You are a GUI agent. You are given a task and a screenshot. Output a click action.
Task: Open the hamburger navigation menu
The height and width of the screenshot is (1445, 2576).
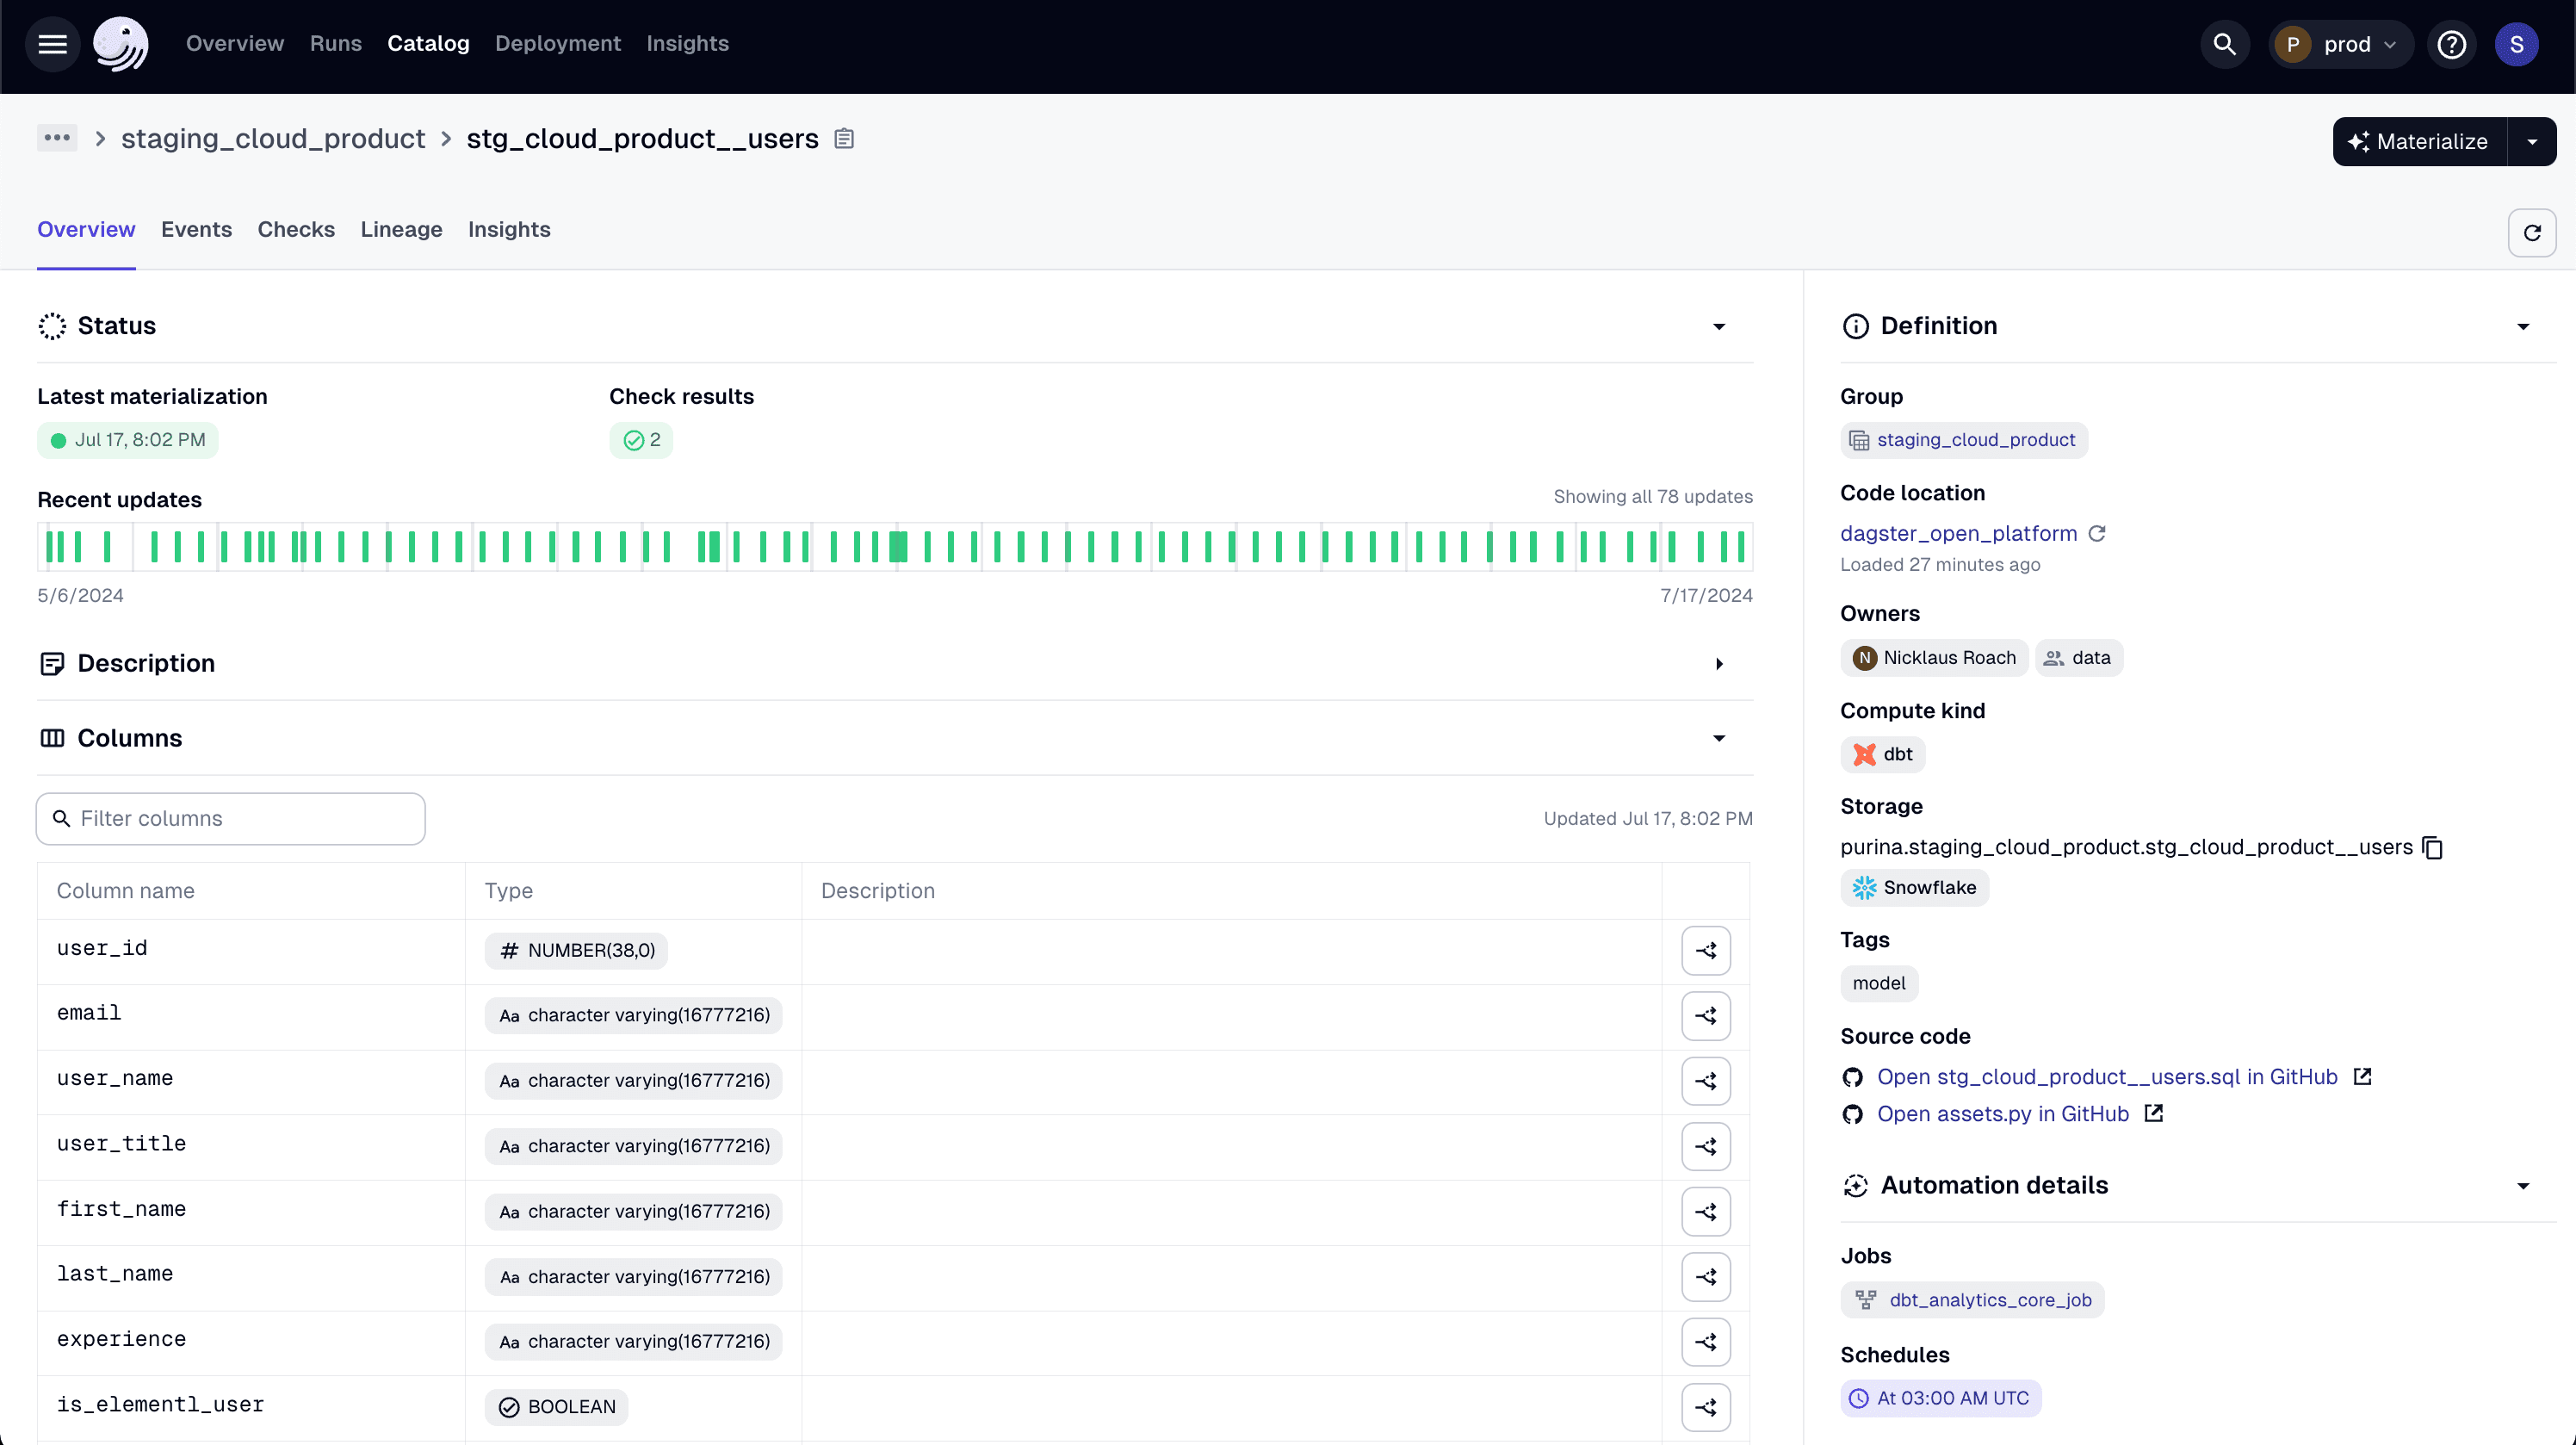[x=52, y=43]
